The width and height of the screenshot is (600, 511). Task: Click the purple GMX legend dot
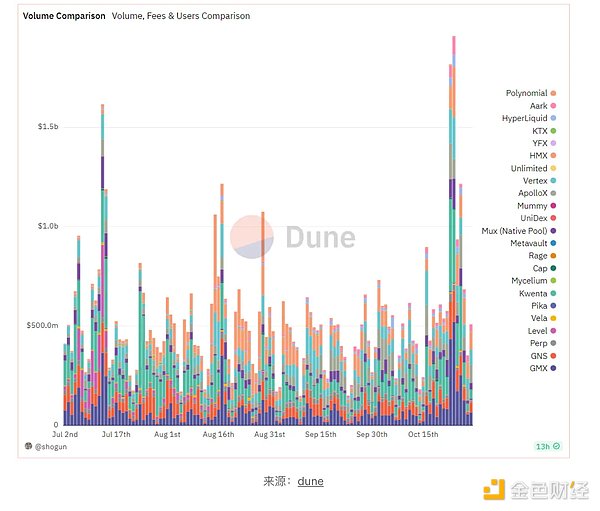(554, 368)
